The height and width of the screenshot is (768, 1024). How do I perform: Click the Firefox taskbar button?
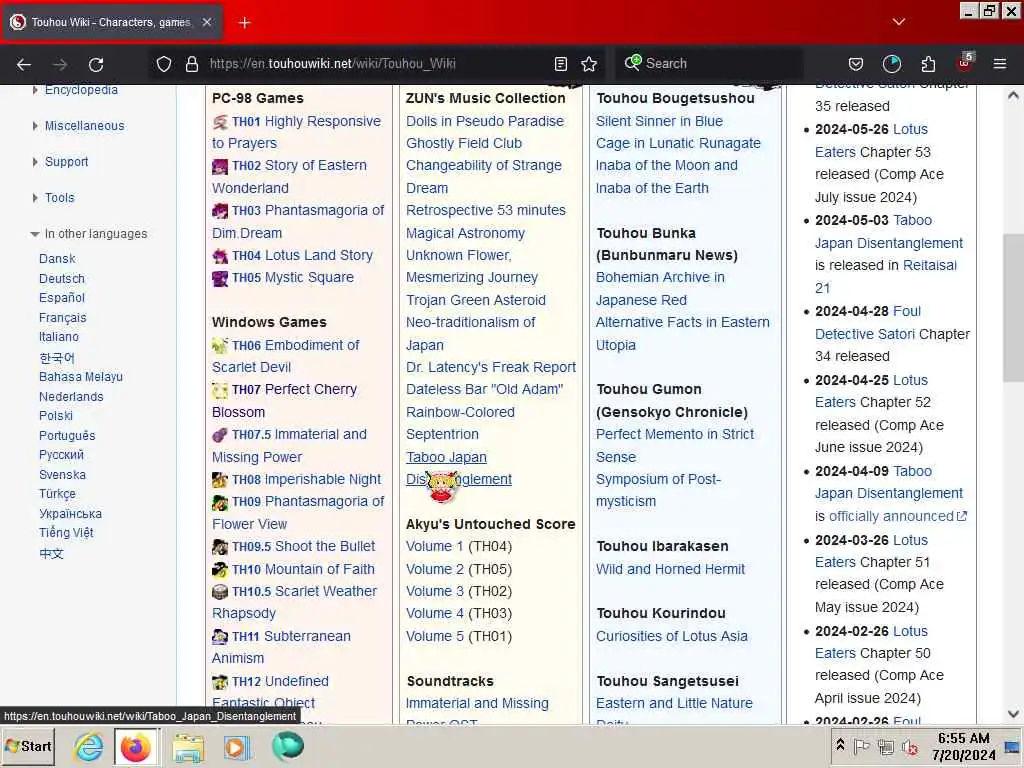tap(135, 746)
